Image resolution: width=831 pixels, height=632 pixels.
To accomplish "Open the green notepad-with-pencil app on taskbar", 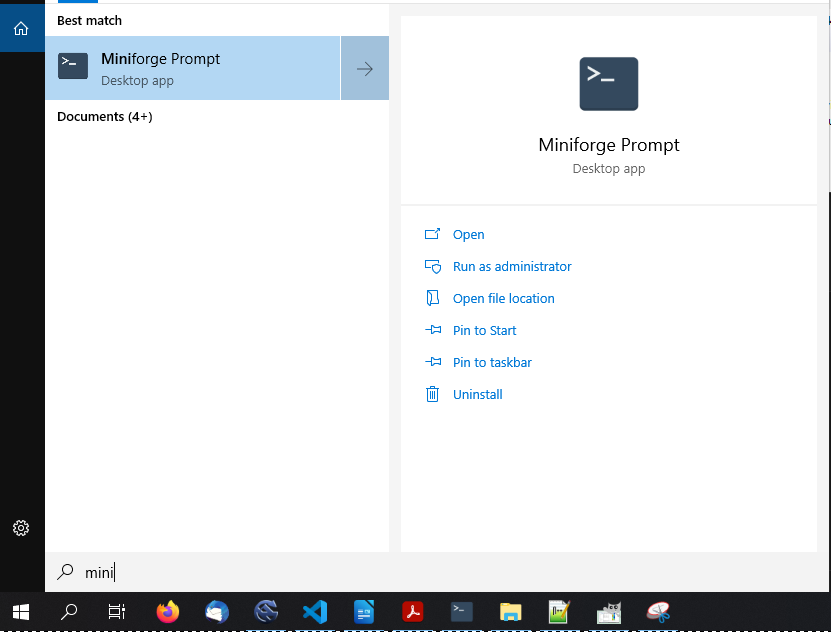I will (560, 612).
